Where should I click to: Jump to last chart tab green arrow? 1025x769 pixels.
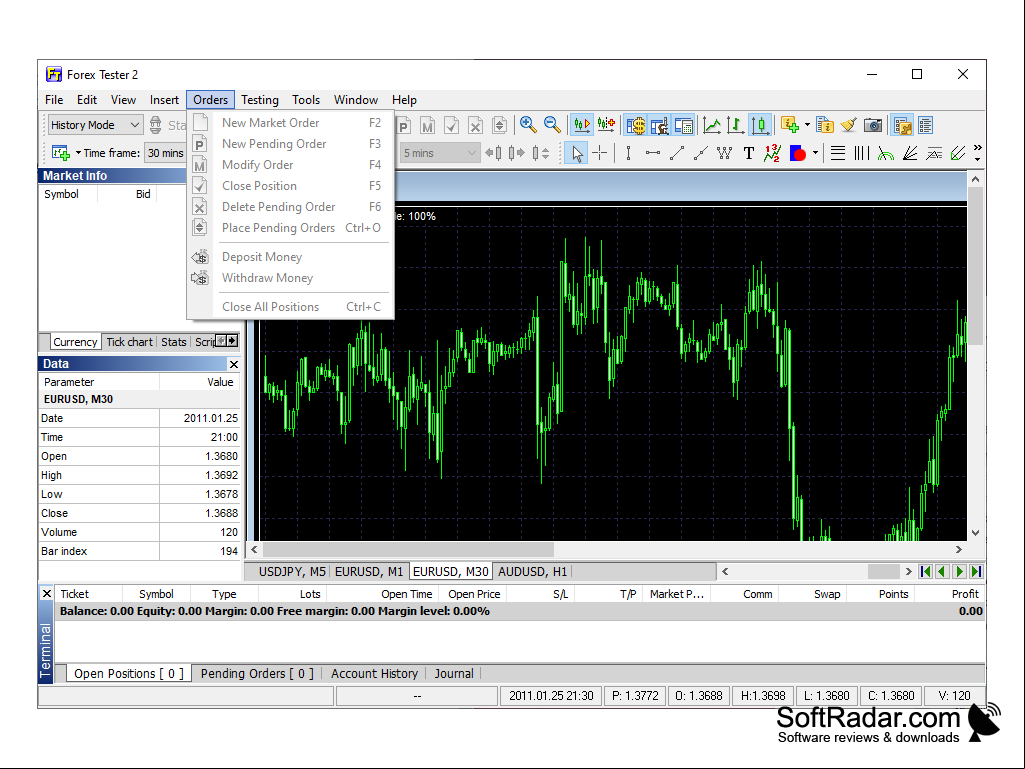pos(976,572)
